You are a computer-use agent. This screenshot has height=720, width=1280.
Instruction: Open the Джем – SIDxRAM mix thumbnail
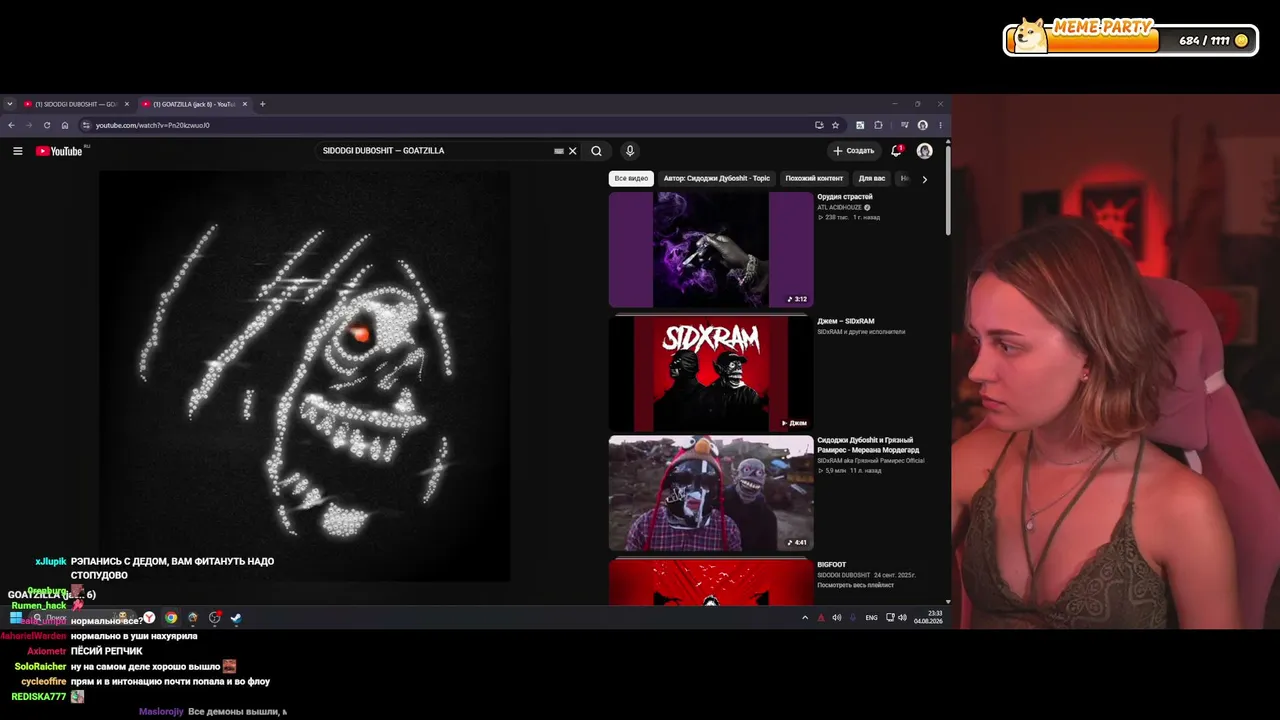(x=711, y=374)
